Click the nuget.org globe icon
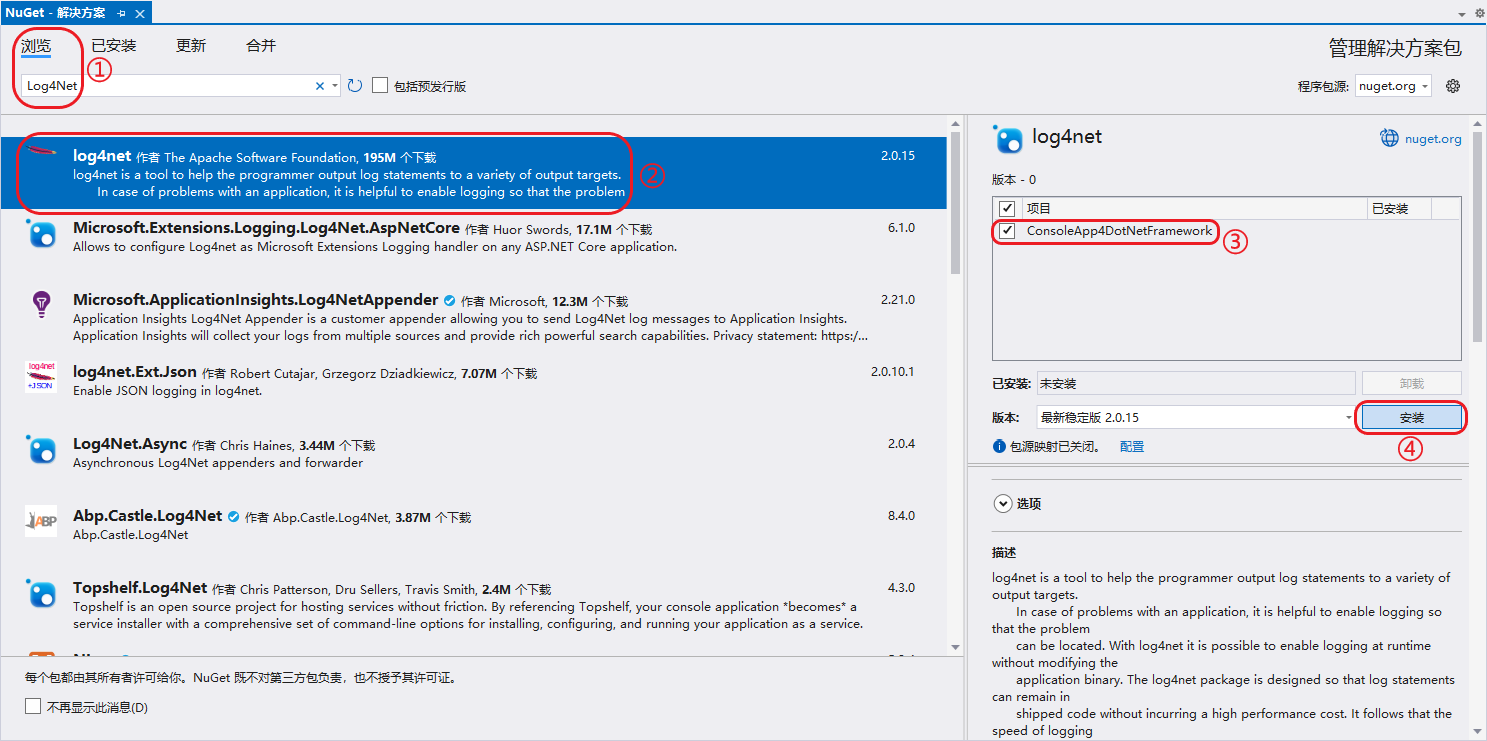Screen dimensions: 1487x741 pos(1389,138)
